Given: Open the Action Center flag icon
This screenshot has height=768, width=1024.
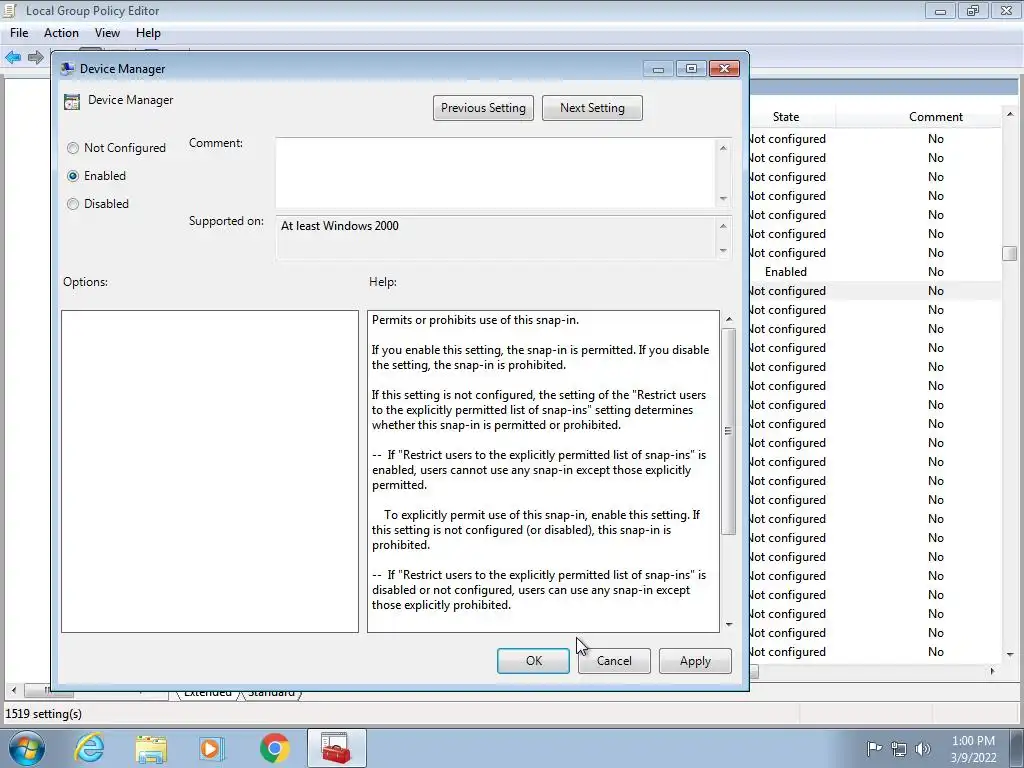Looking at the screenshot, I should [x=874, y=748].
